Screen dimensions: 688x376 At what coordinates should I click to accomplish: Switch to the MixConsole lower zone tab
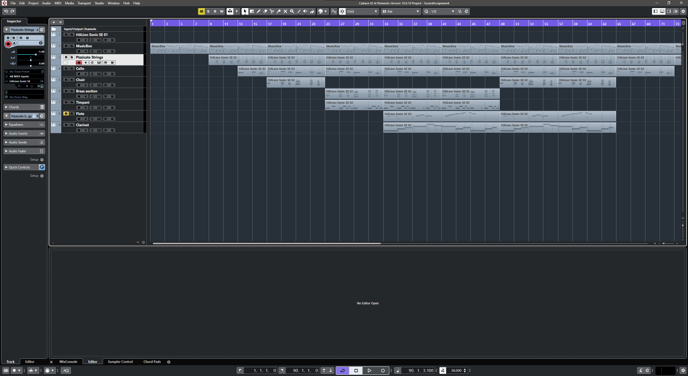tap(68, 362)
